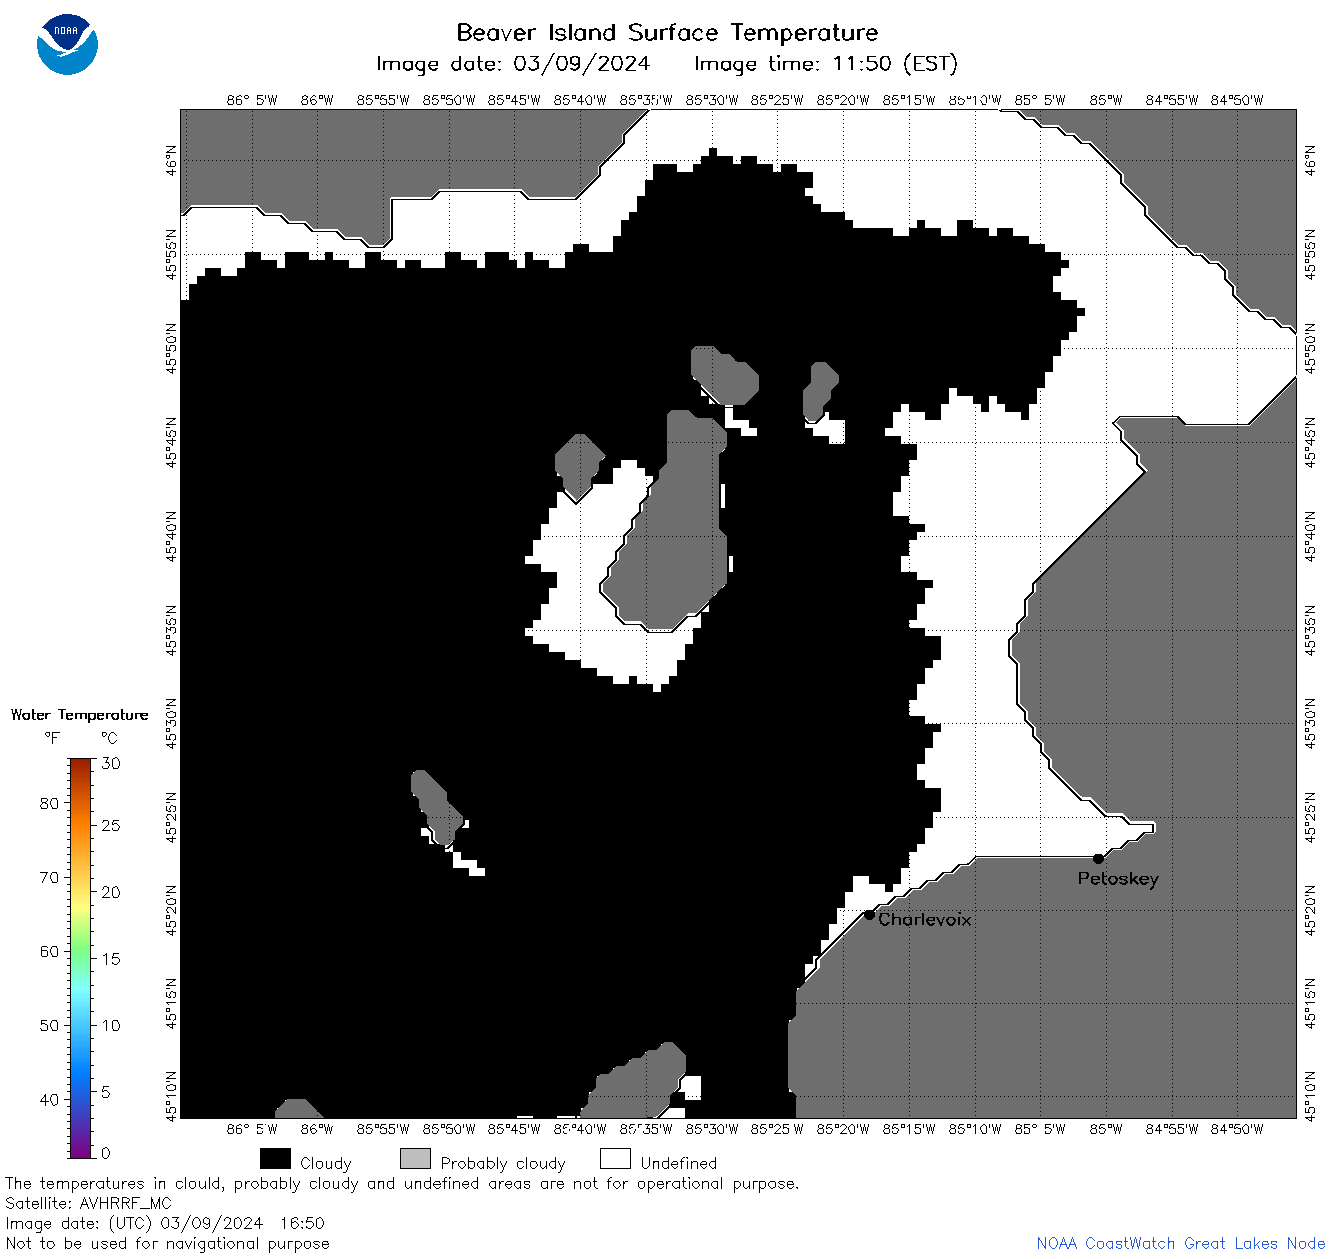Click the NOAA logo emblem
This screenshot has width=1336, height=1259.
(67, 45)
